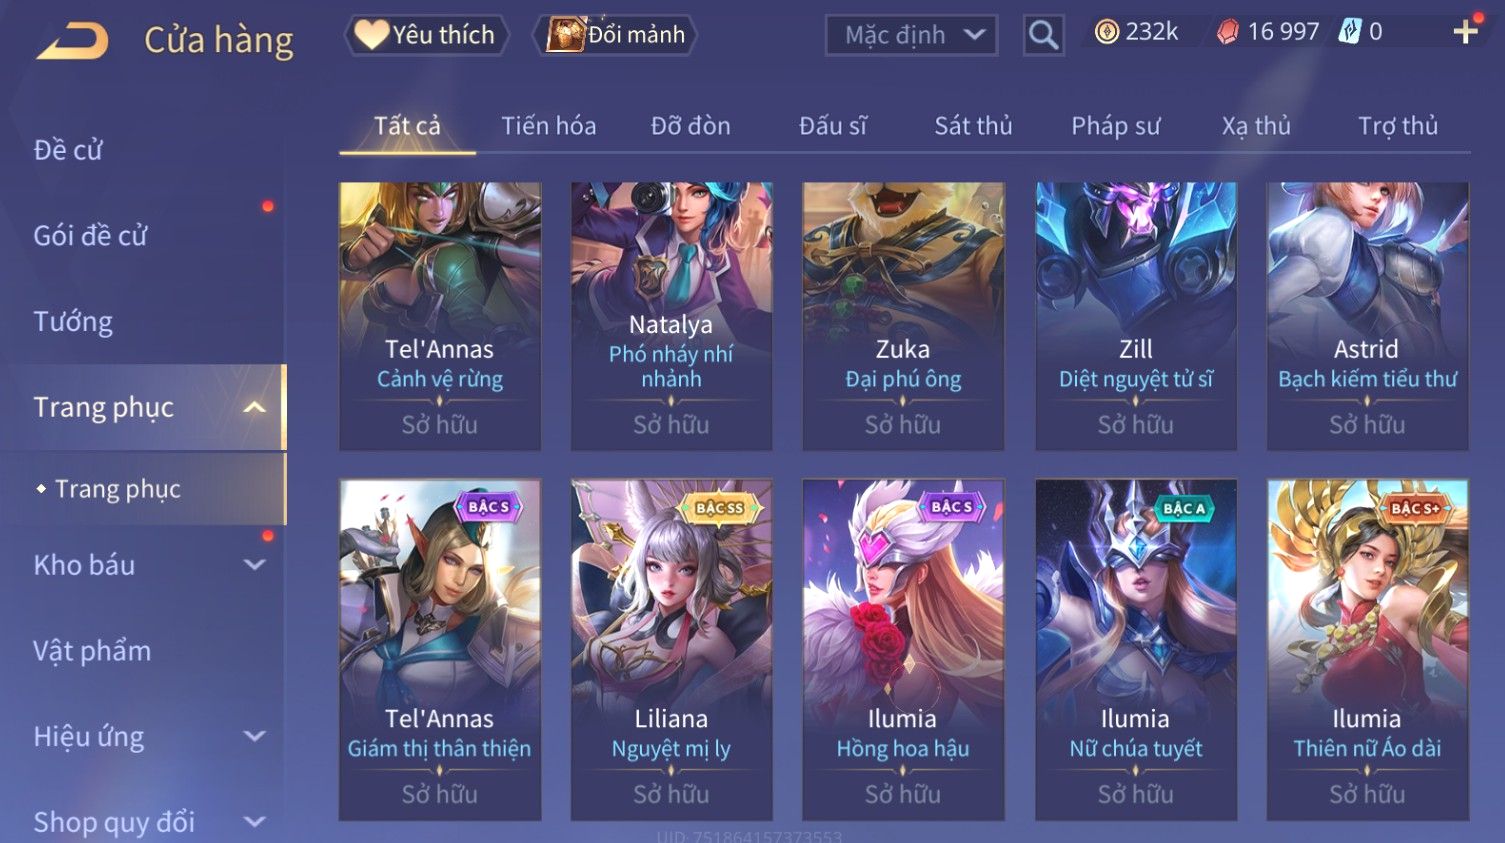Screen dimensions: 1505x843
Task: Open the Mặc định sort dropdown
Action: pos(911,36)
